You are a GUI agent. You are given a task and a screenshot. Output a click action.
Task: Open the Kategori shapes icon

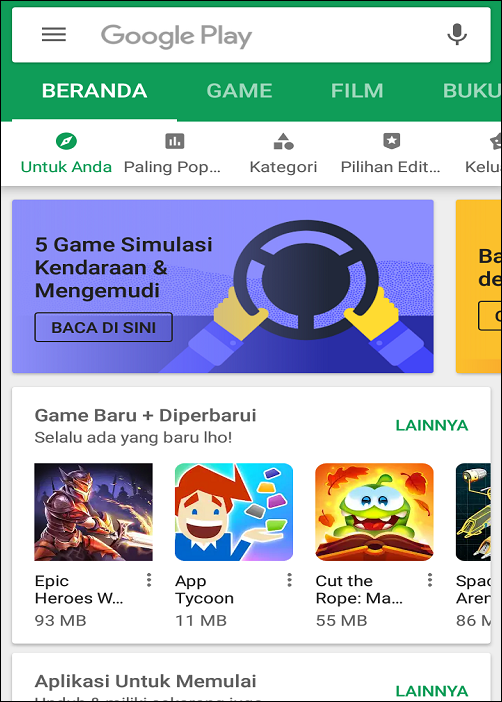[283, 141]
